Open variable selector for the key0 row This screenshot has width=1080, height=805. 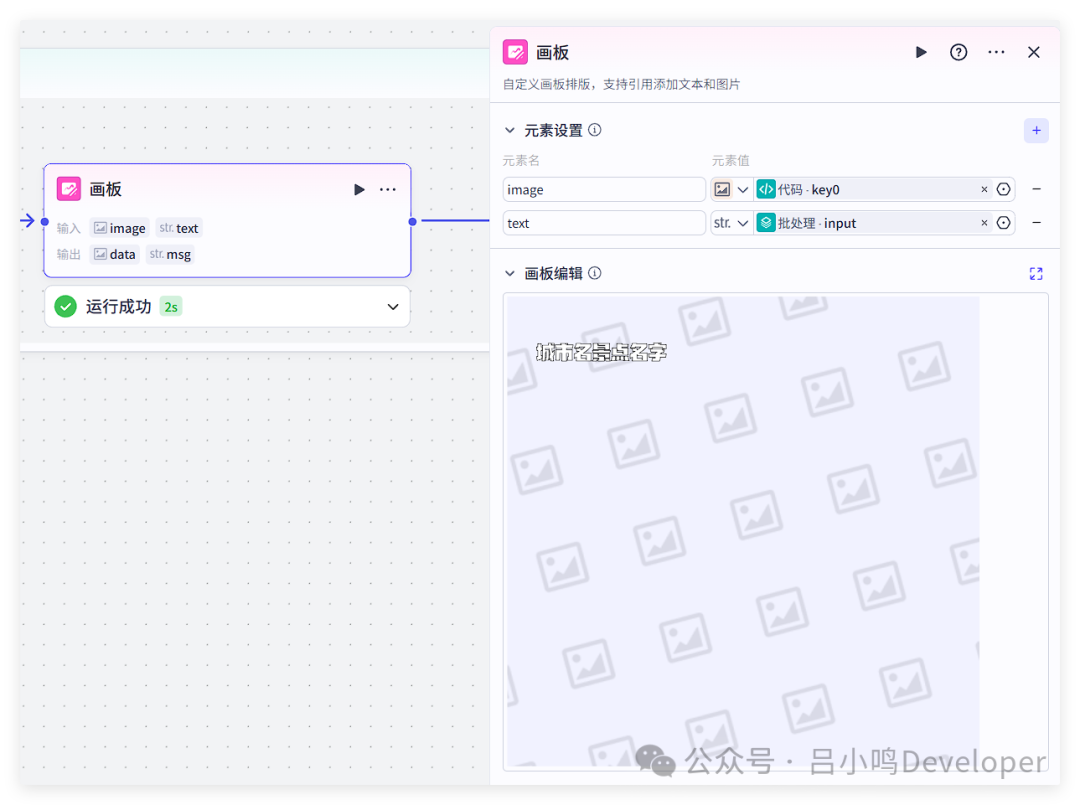1004,189
